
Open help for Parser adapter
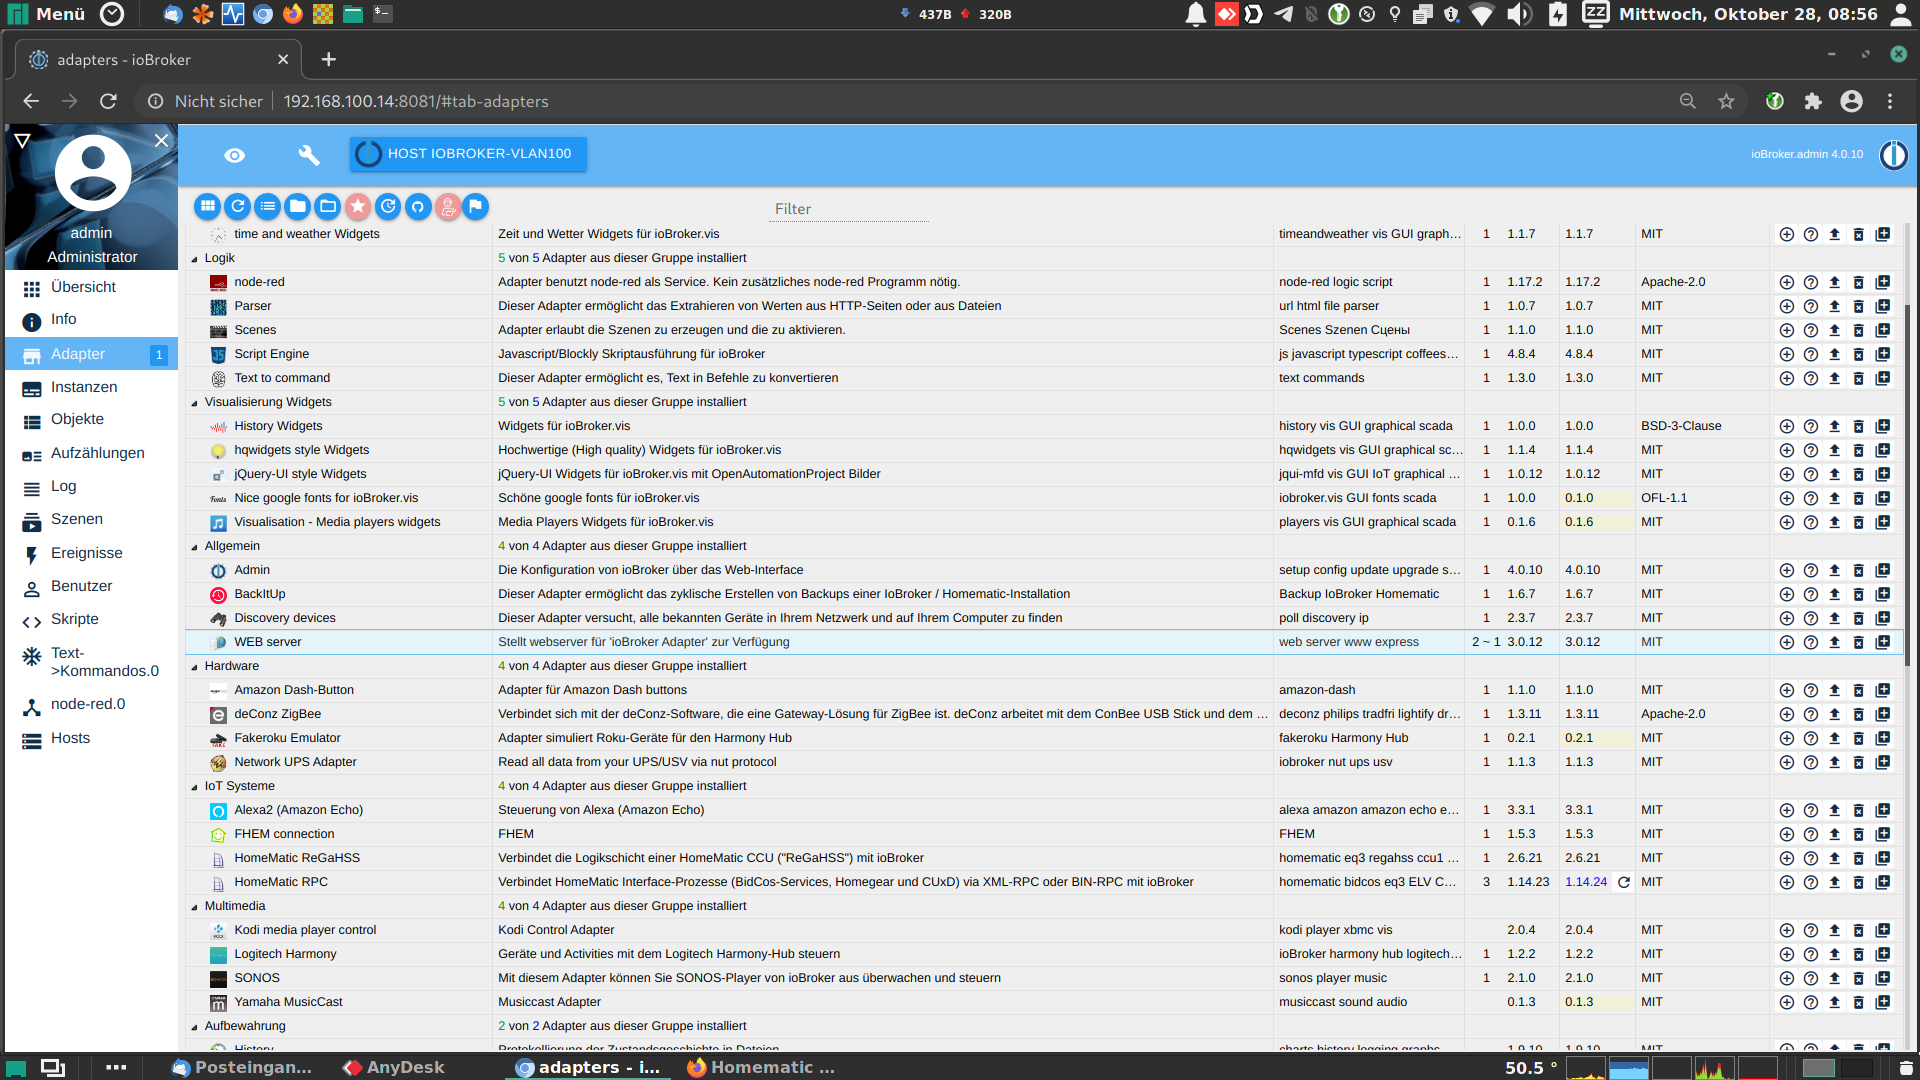pyautogui.click(x=1810, y=306)
